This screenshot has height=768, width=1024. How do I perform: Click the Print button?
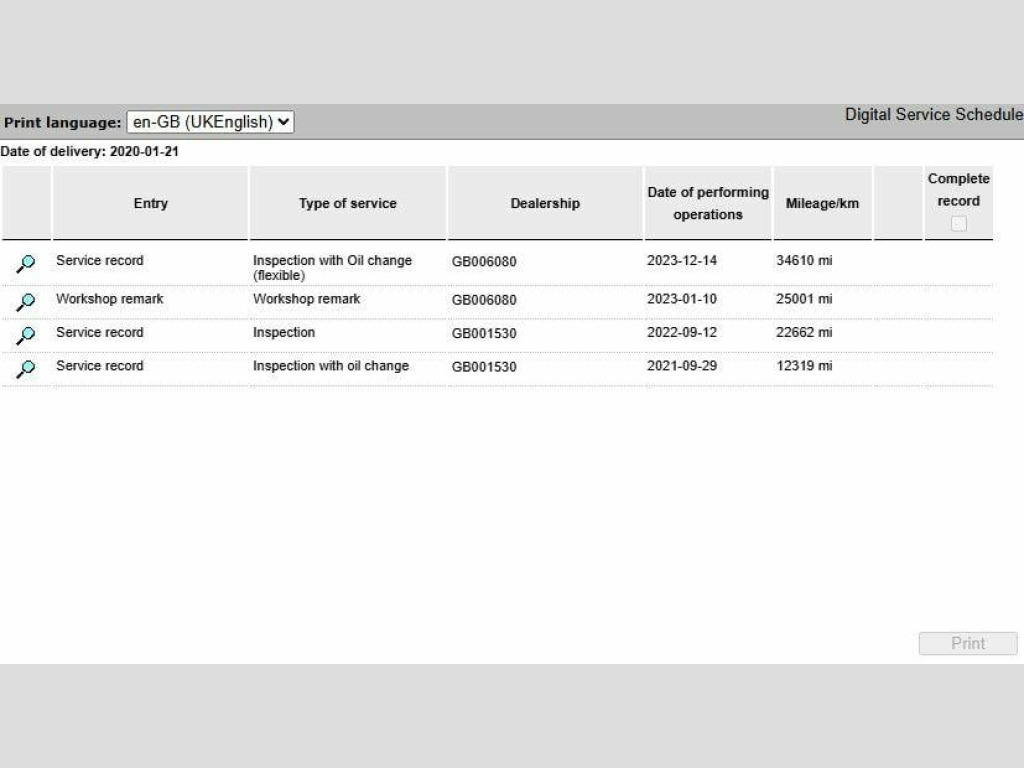point(968,643)
